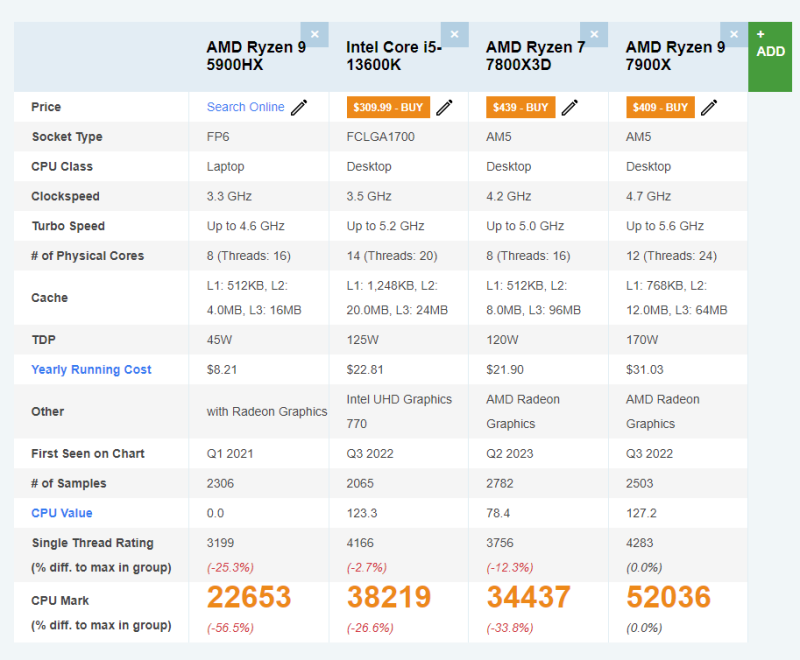Buy the i5-13600K for $309.99
Screen dimensions: 800x660
pyautogui.click(x=388, y=107)
